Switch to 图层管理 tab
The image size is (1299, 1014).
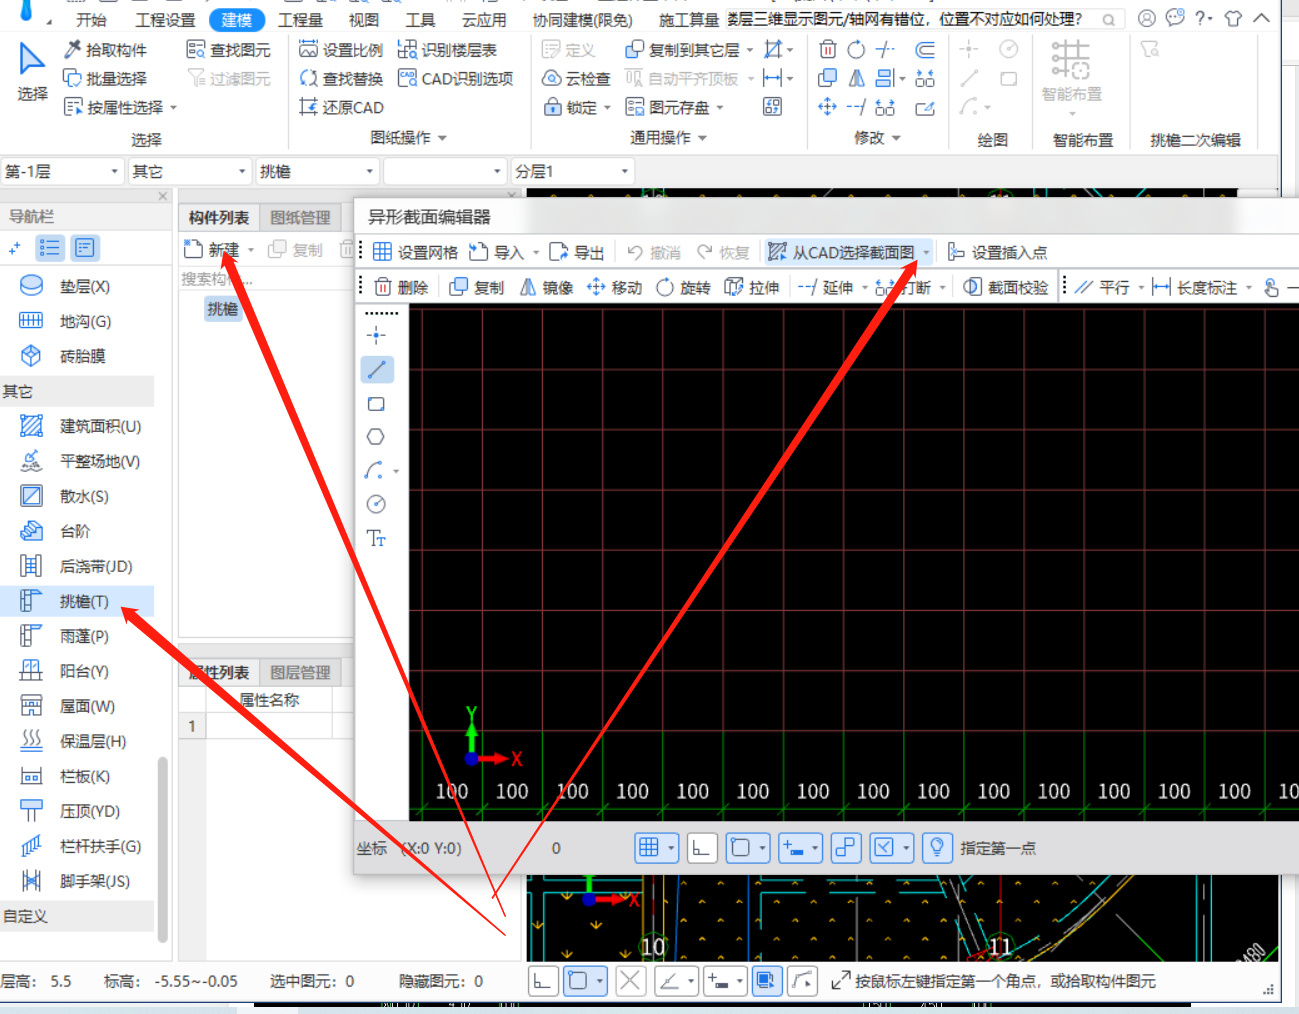pos(300,672)
